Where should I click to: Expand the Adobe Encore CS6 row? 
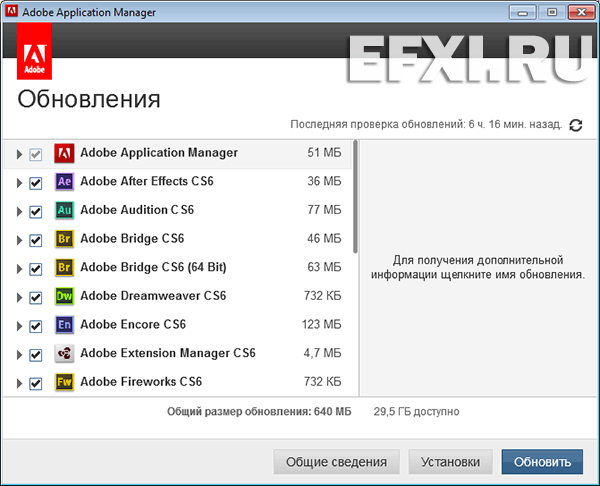[19, 326]
